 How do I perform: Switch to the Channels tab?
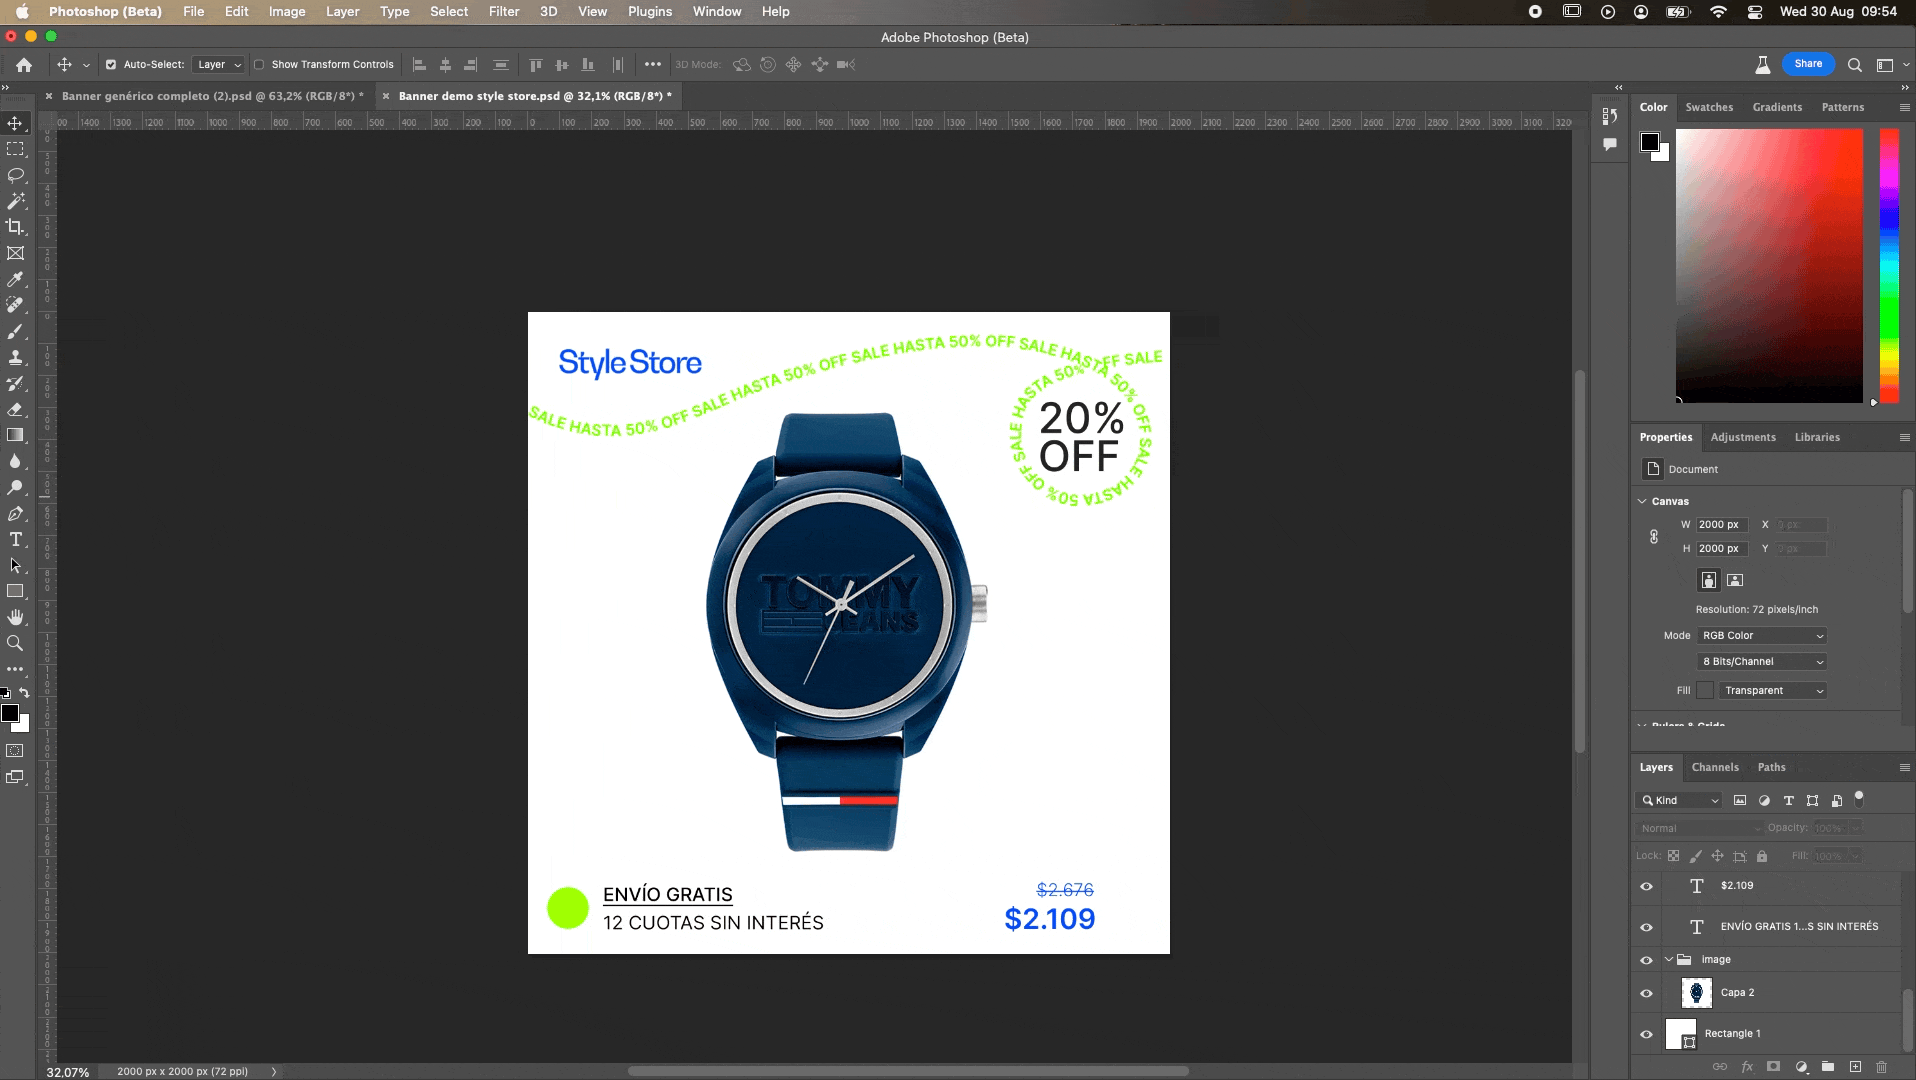(x=1715, y=767)
